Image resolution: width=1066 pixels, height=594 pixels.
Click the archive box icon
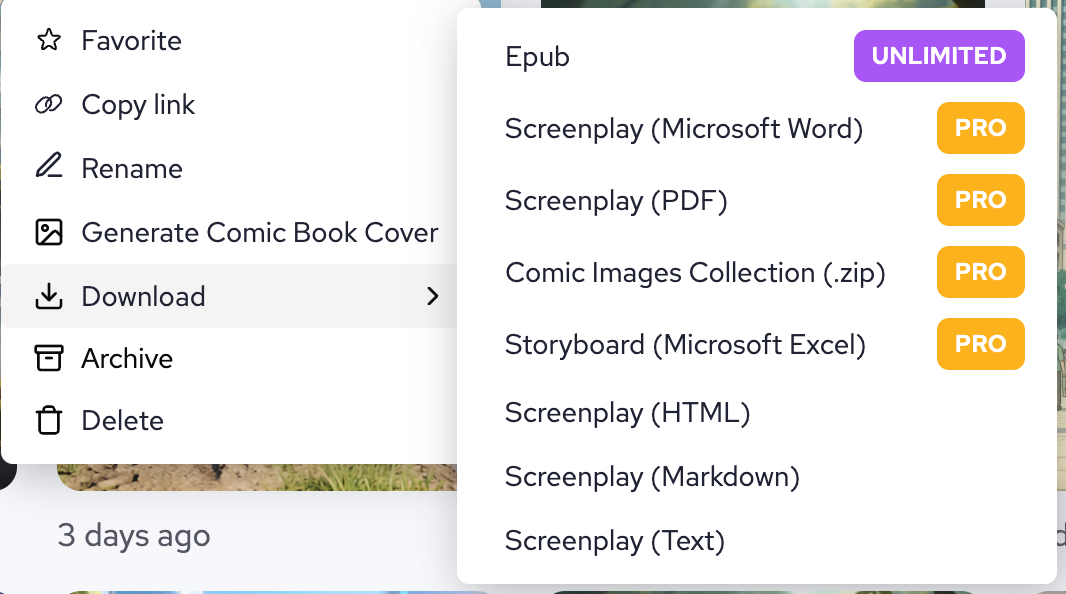point(48,359)
